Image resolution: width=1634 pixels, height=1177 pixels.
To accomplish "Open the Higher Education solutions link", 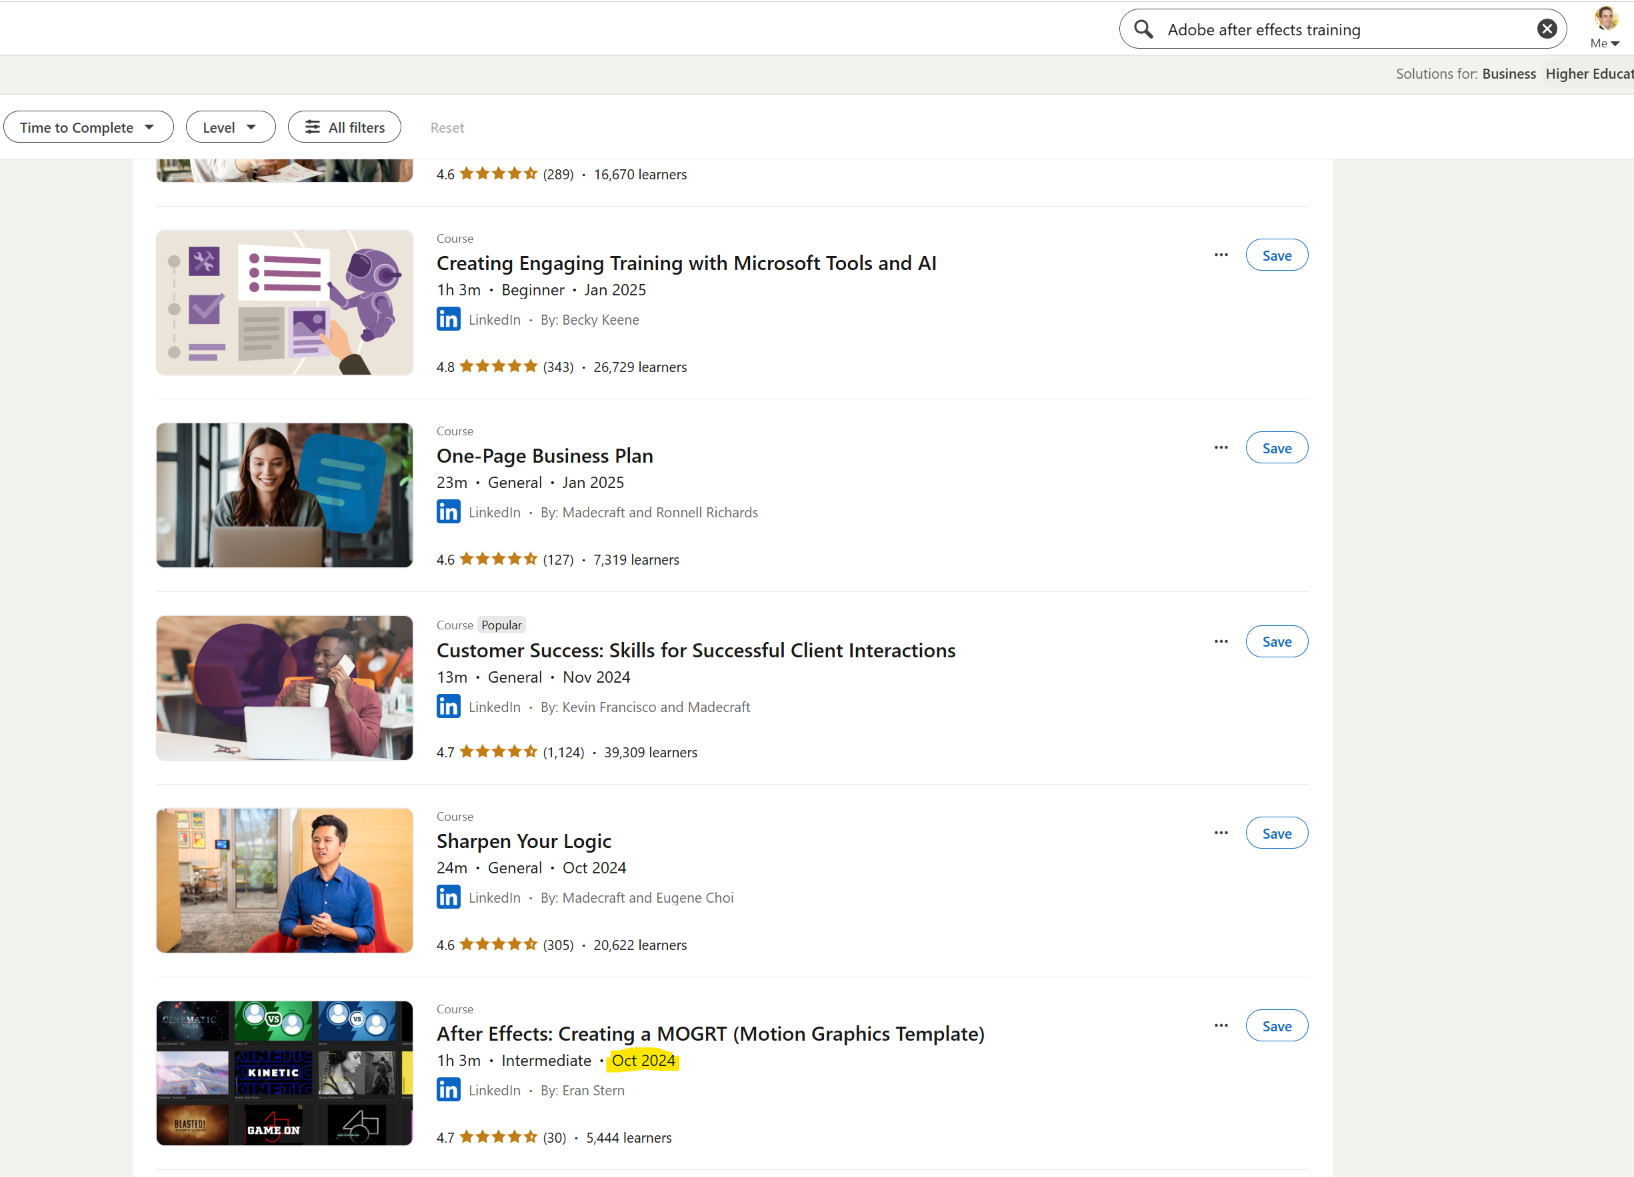I will pos(1589,74).
